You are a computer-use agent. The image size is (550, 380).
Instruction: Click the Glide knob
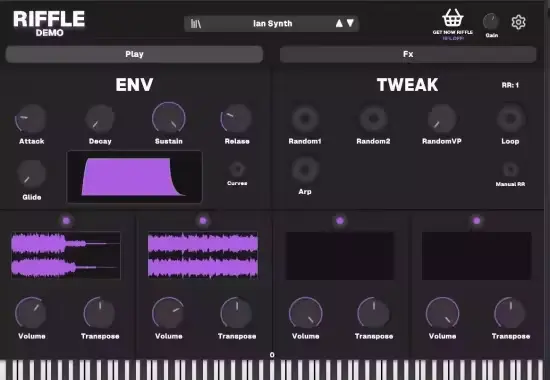tap(31, 174)
